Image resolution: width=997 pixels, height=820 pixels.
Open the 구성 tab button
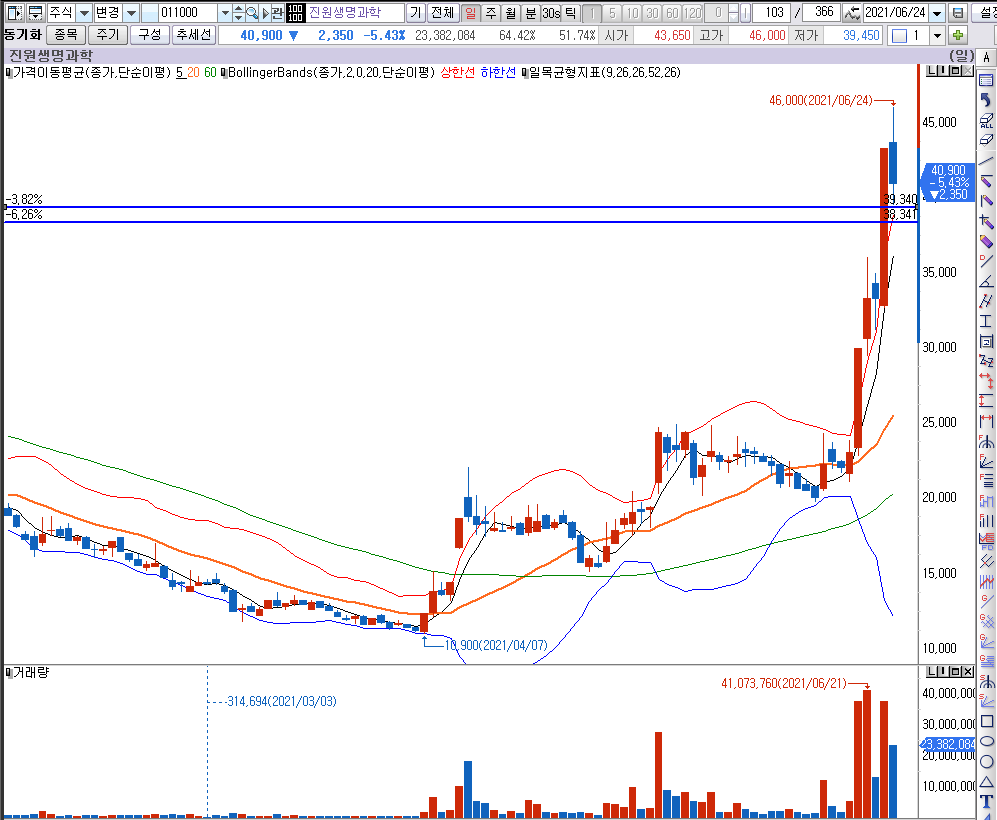point(149,34)
